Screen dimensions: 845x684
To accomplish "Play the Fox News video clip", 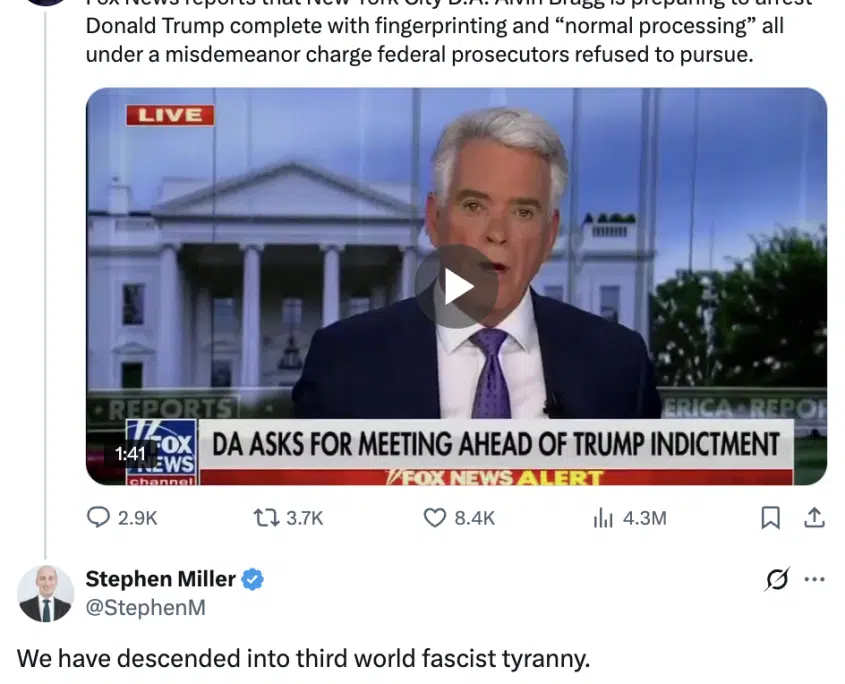I will 456,287.
